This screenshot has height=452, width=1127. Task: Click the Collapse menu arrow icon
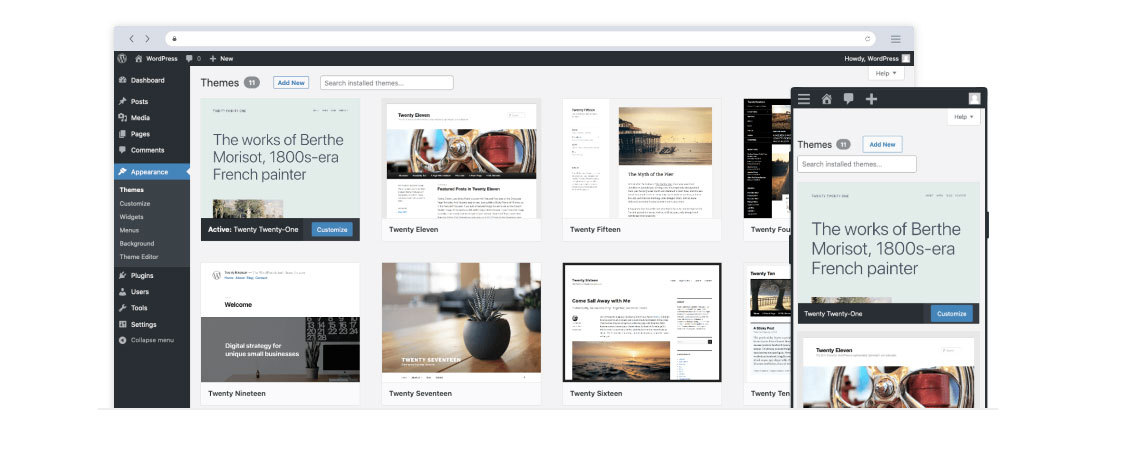(x=123, y=340)
